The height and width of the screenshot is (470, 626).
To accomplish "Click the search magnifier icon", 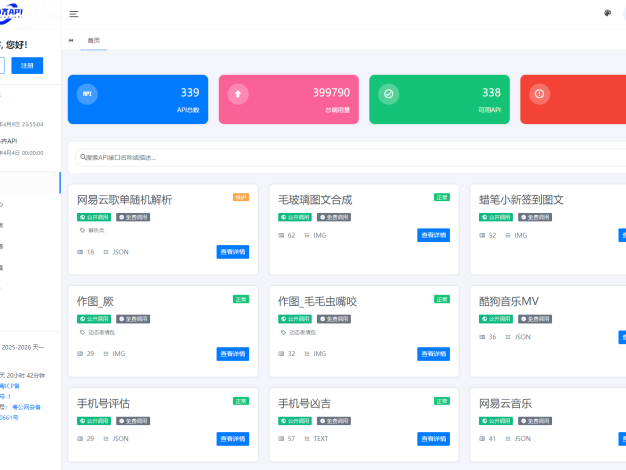I will (83, 157).
